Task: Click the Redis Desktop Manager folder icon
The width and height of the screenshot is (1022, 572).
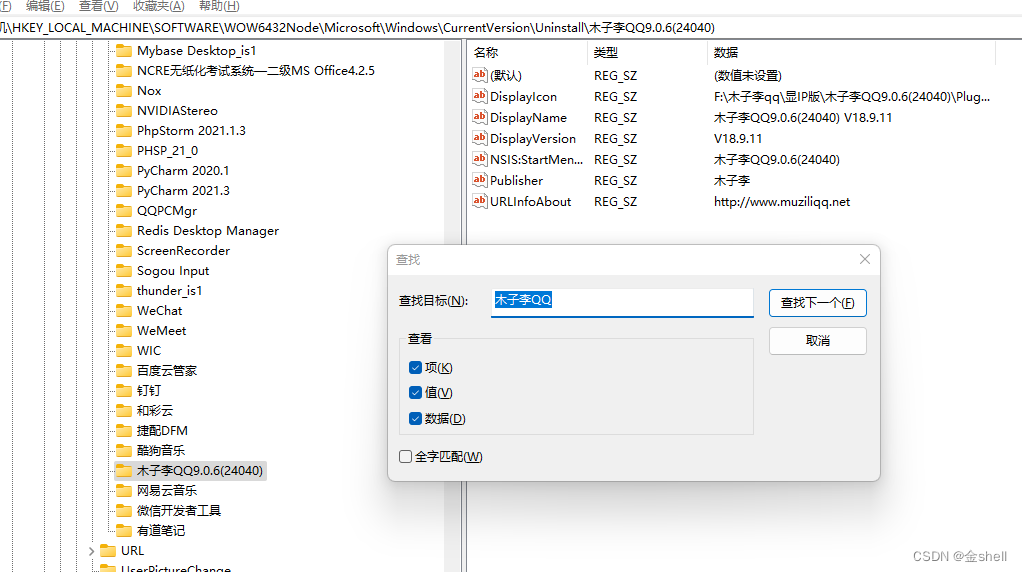Action: pyautogui.click(x=124, y=231)
